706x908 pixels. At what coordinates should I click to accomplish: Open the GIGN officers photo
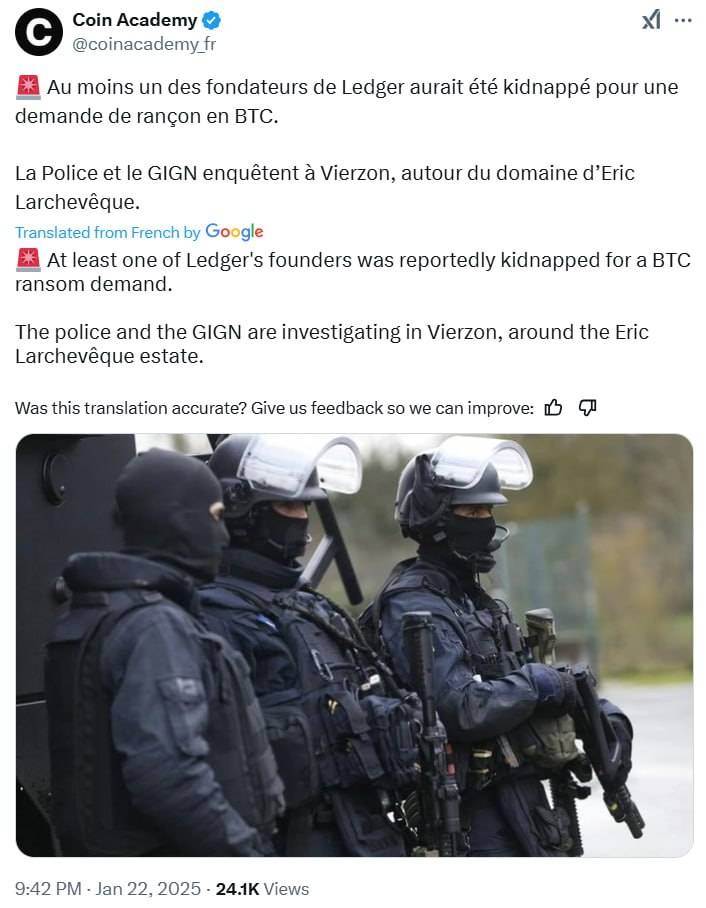point(354,645)
